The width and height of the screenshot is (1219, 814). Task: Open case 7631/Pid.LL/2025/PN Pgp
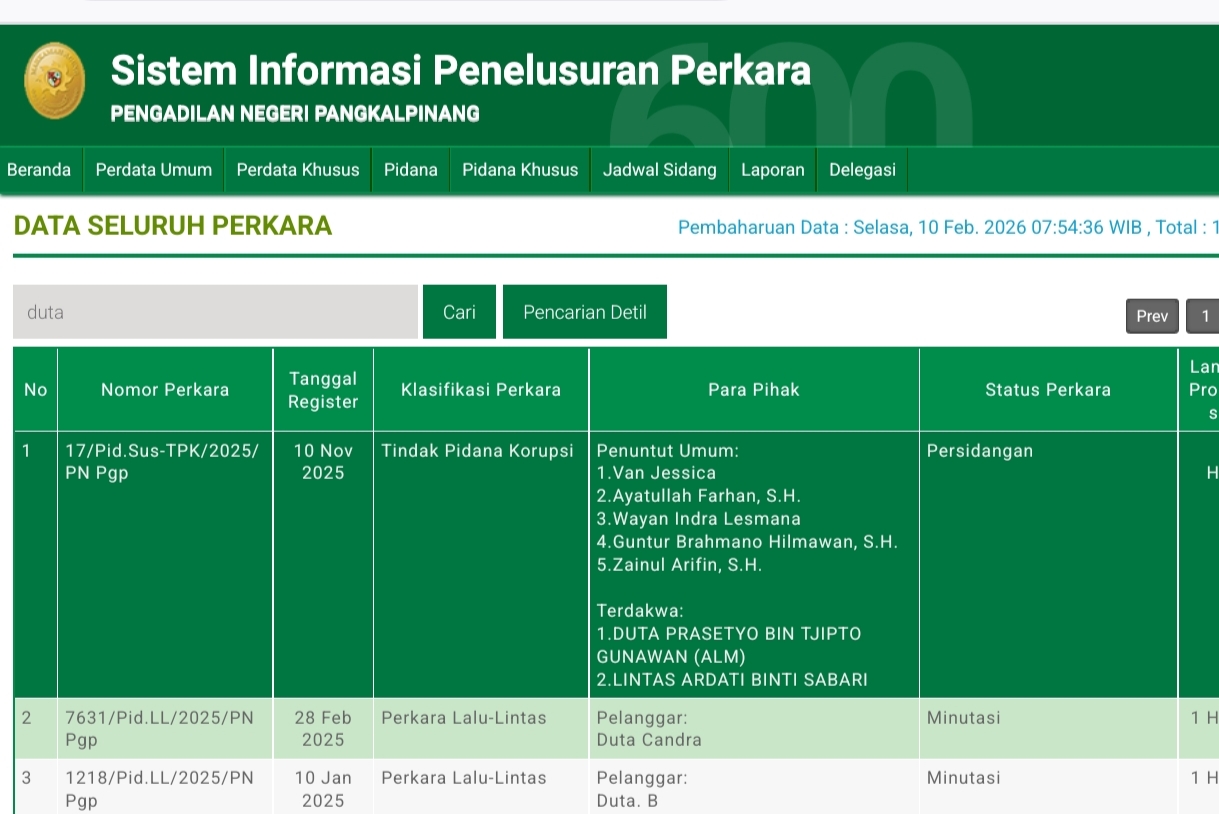[160, 728]
